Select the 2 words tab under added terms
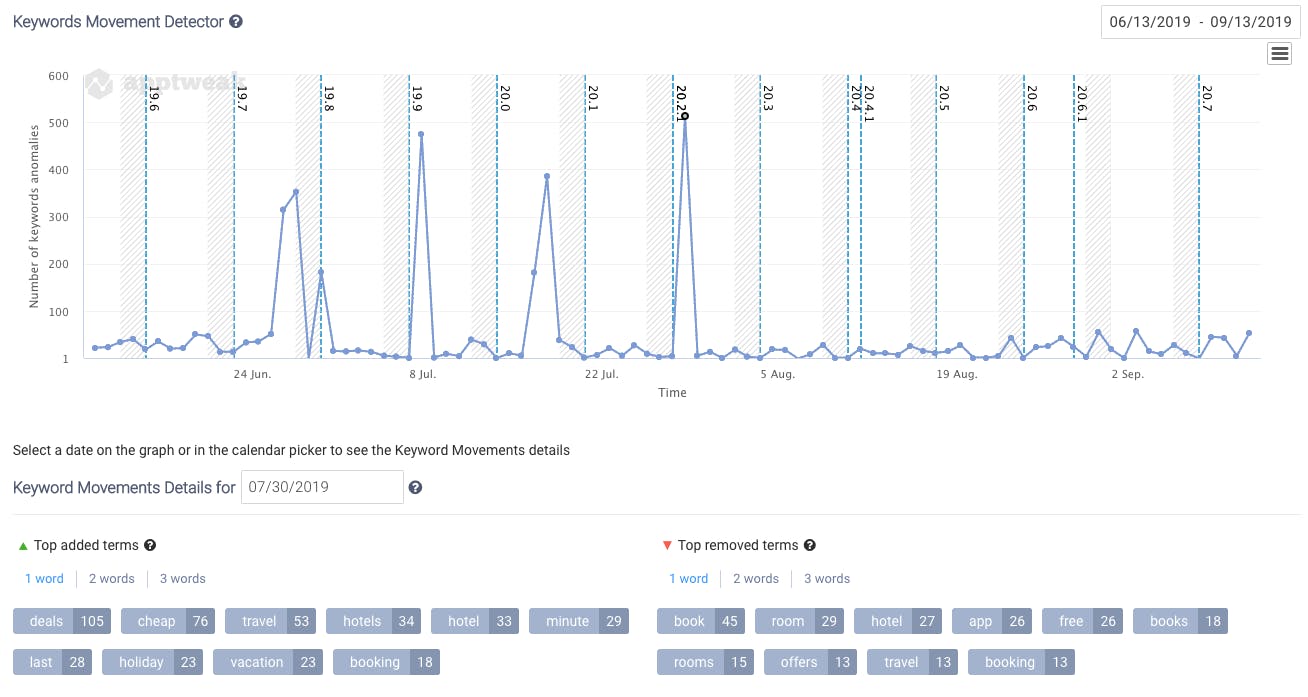Screen dimensions: 1308x697 tap(111, 578)
